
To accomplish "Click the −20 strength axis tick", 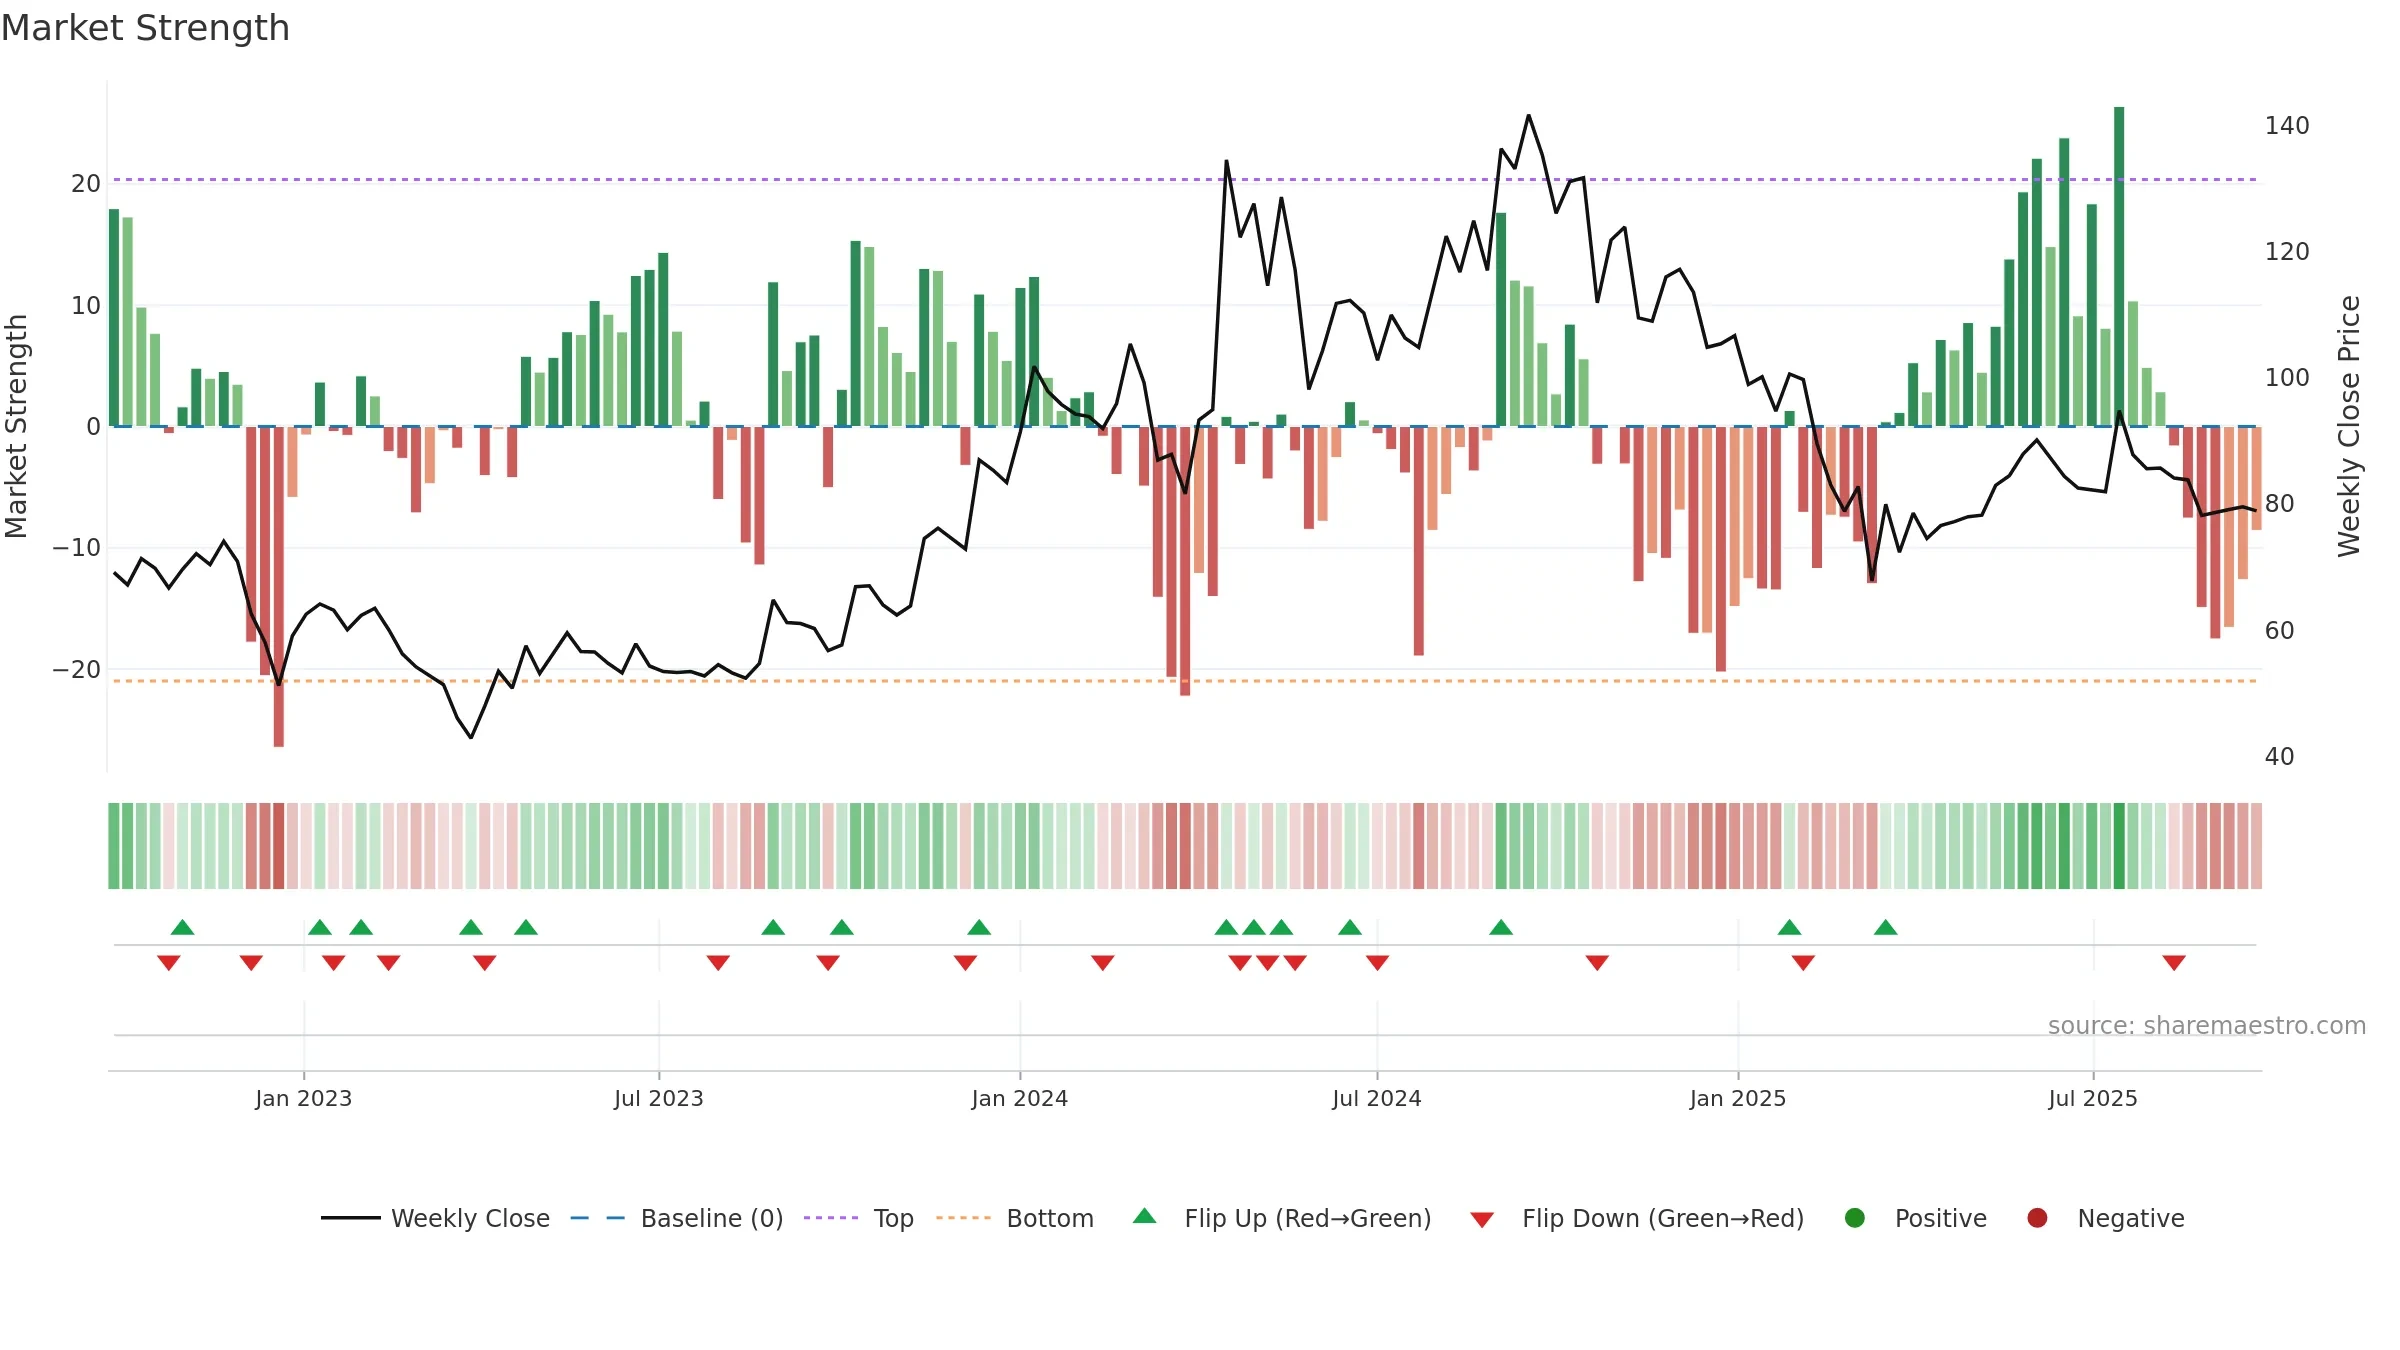I will [x=77, y=670].
